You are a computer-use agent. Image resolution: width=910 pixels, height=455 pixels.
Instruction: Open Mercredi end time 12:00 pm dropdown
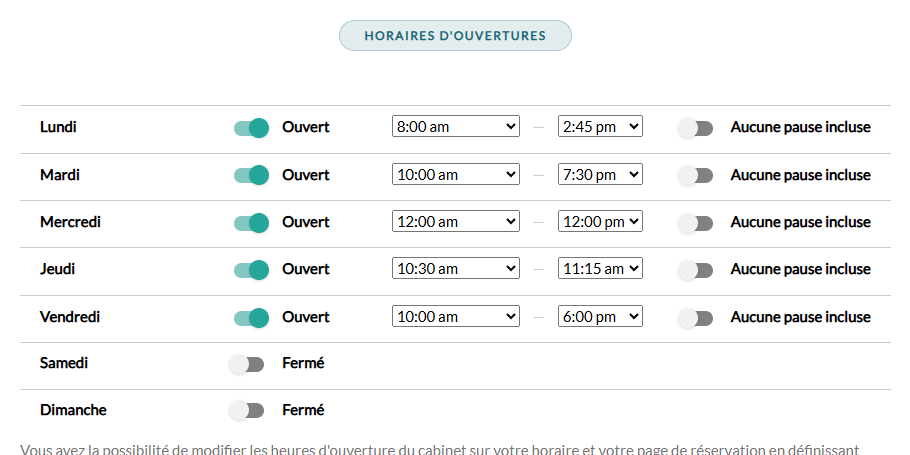coord(600,222)
